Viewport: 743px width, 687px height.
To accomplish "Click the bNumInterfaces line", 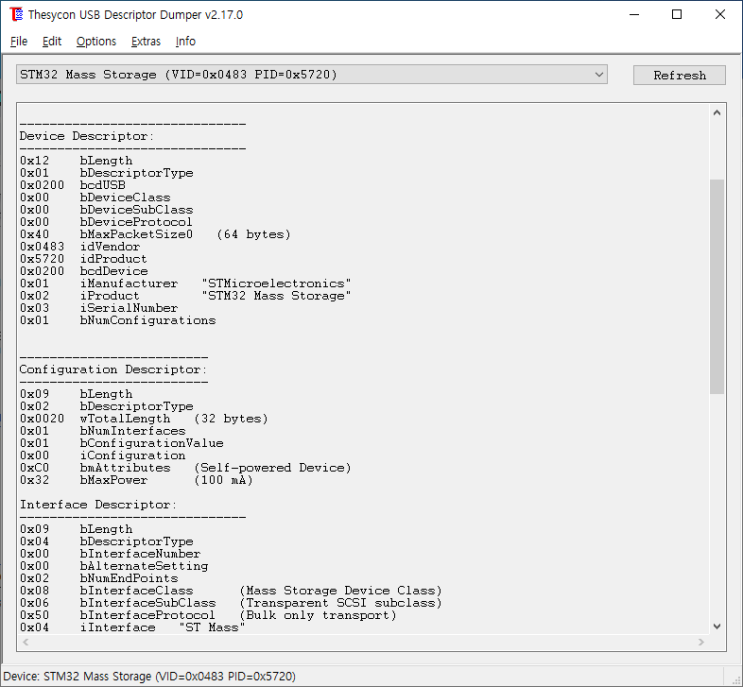I will tap(102, 431).
